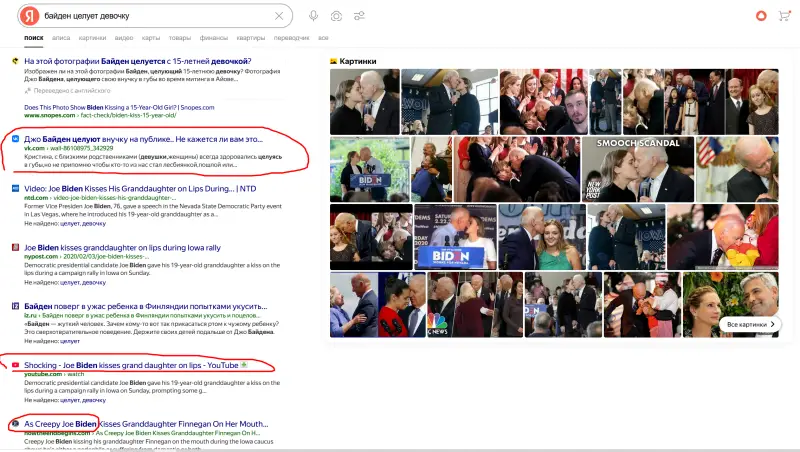Screen dimensions: 800x452
Task: Start voice search with microphone icon
Action: (x=313, y=16)
